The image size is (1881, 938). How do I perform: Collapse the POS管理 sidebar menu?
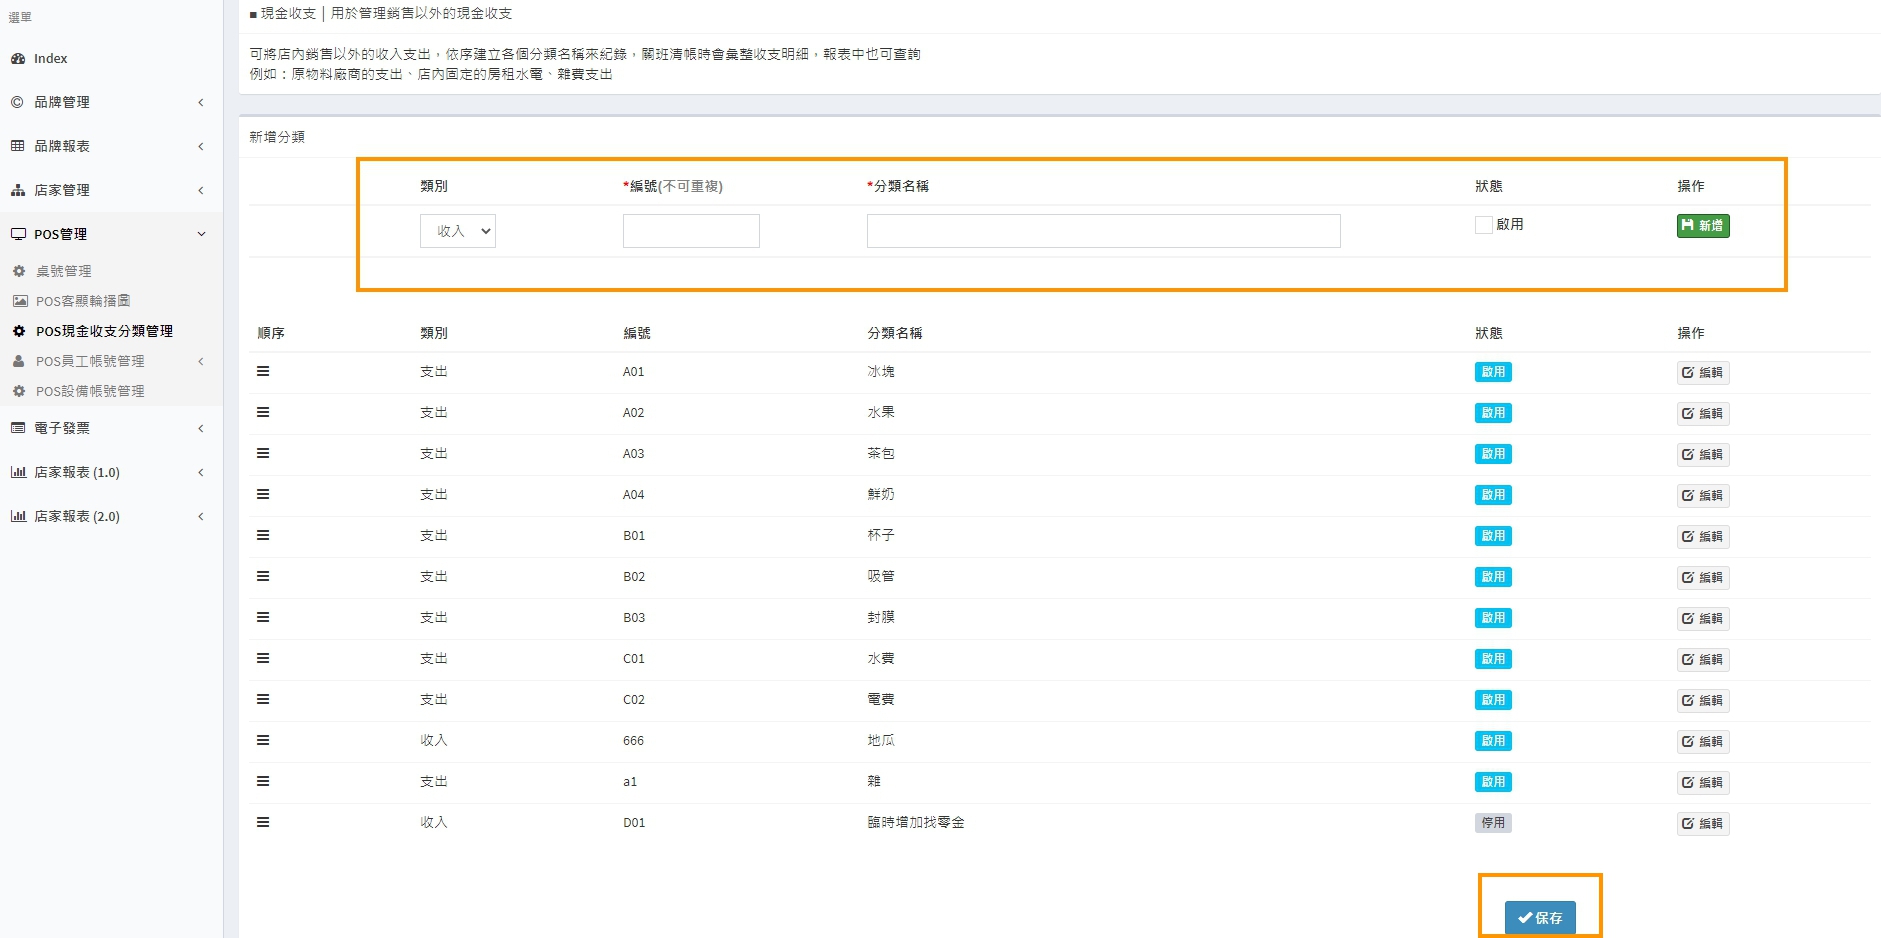point(108,234)
